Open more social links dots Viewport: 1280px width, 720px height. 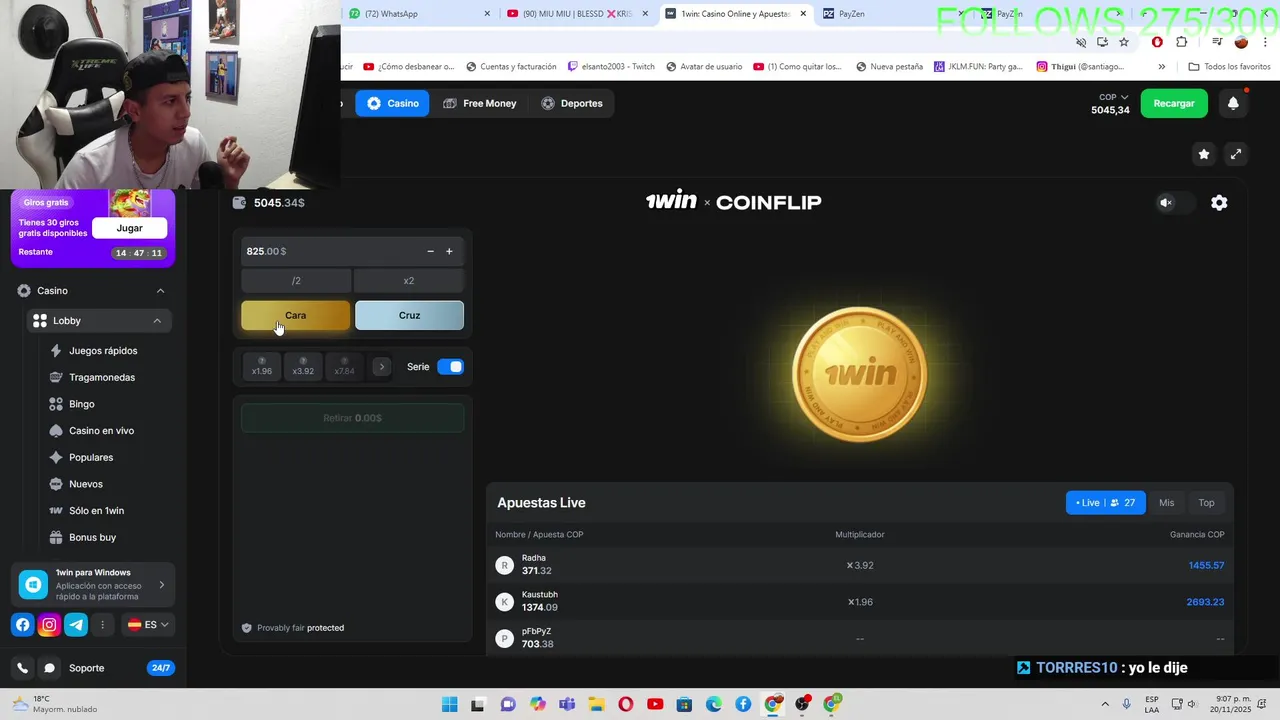click(x=102, y=625)
